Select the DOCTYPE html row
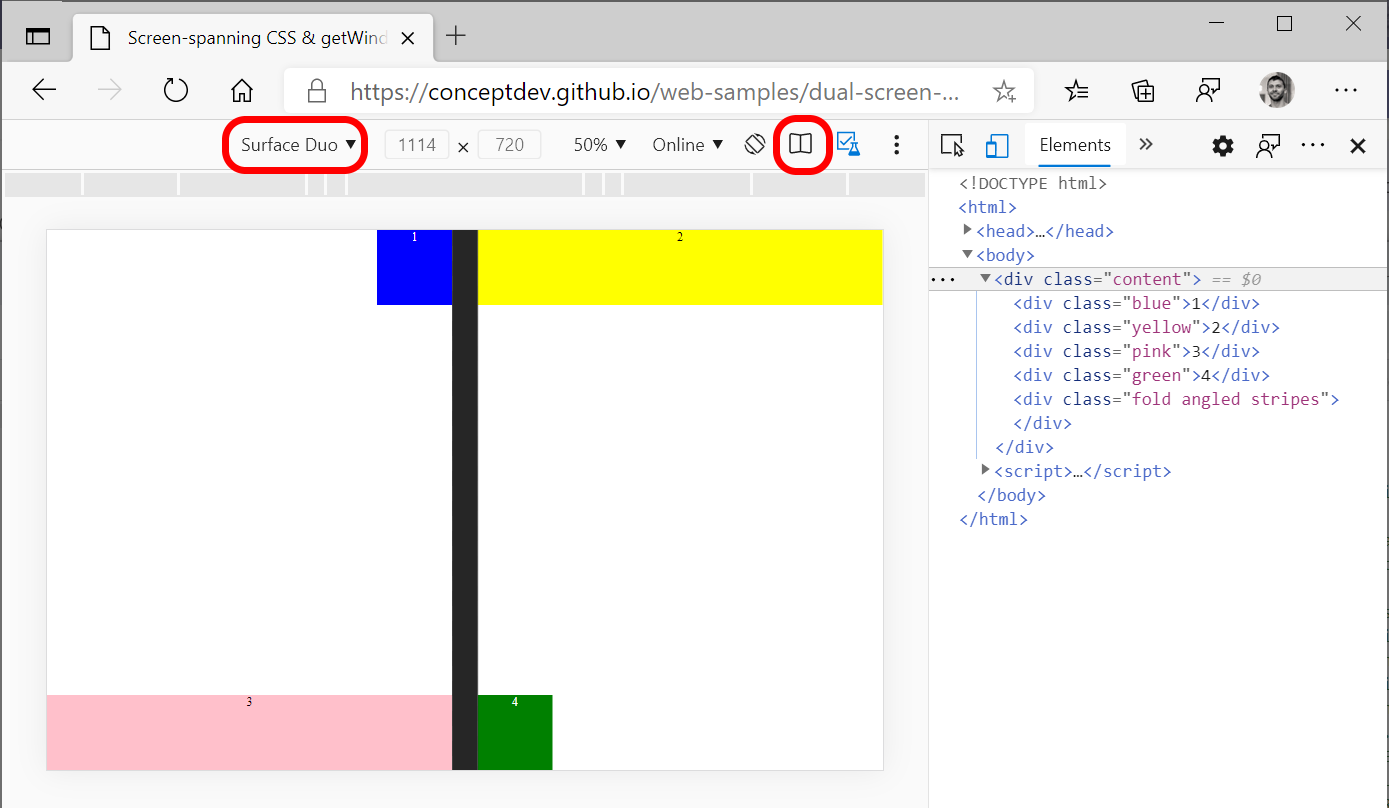The height and width of the screenshot is (808, 1389). pos(1033,183)
